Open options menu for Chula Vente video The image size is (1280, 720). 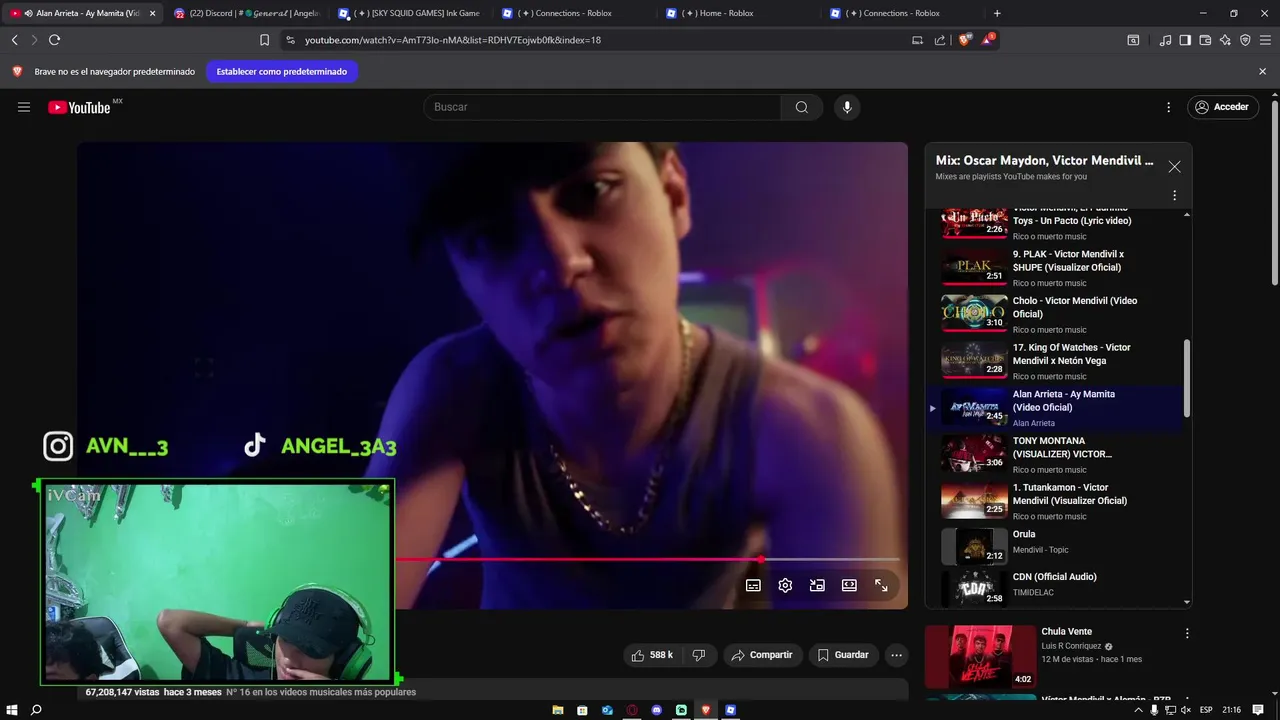click(1187, 634)
